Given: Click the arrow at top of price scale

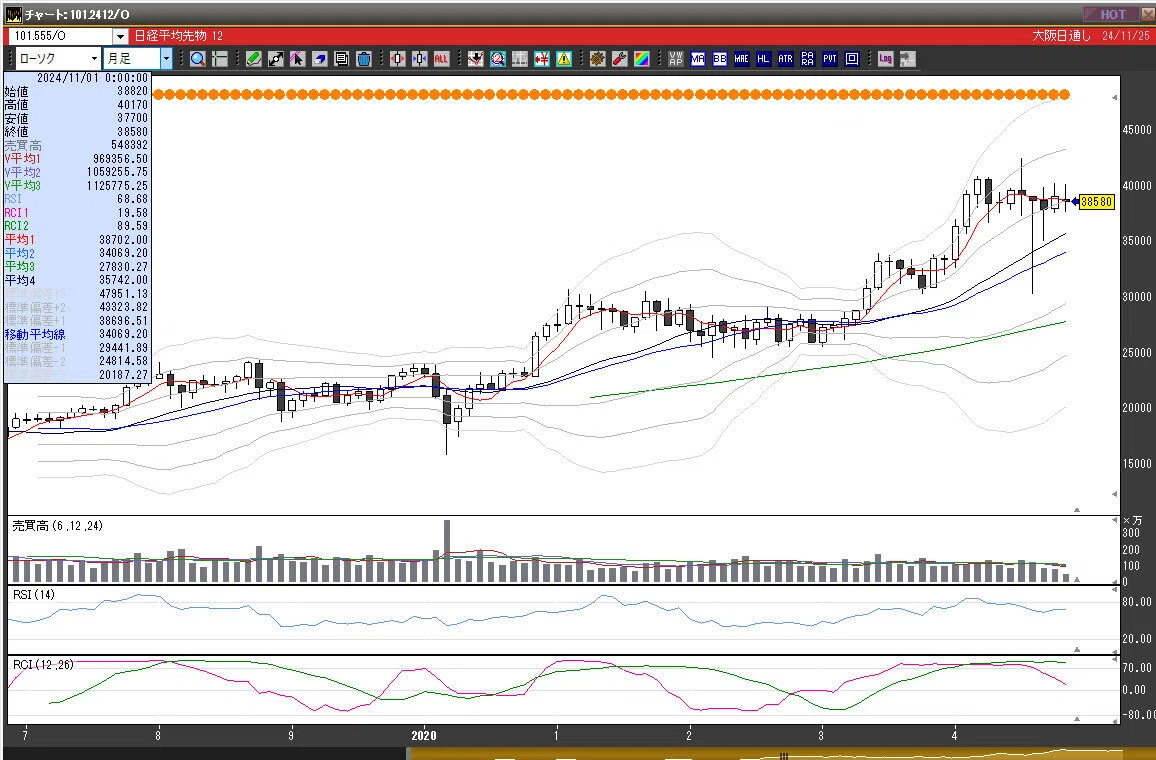Looking at the screenshot, I should pos(1114,97).
